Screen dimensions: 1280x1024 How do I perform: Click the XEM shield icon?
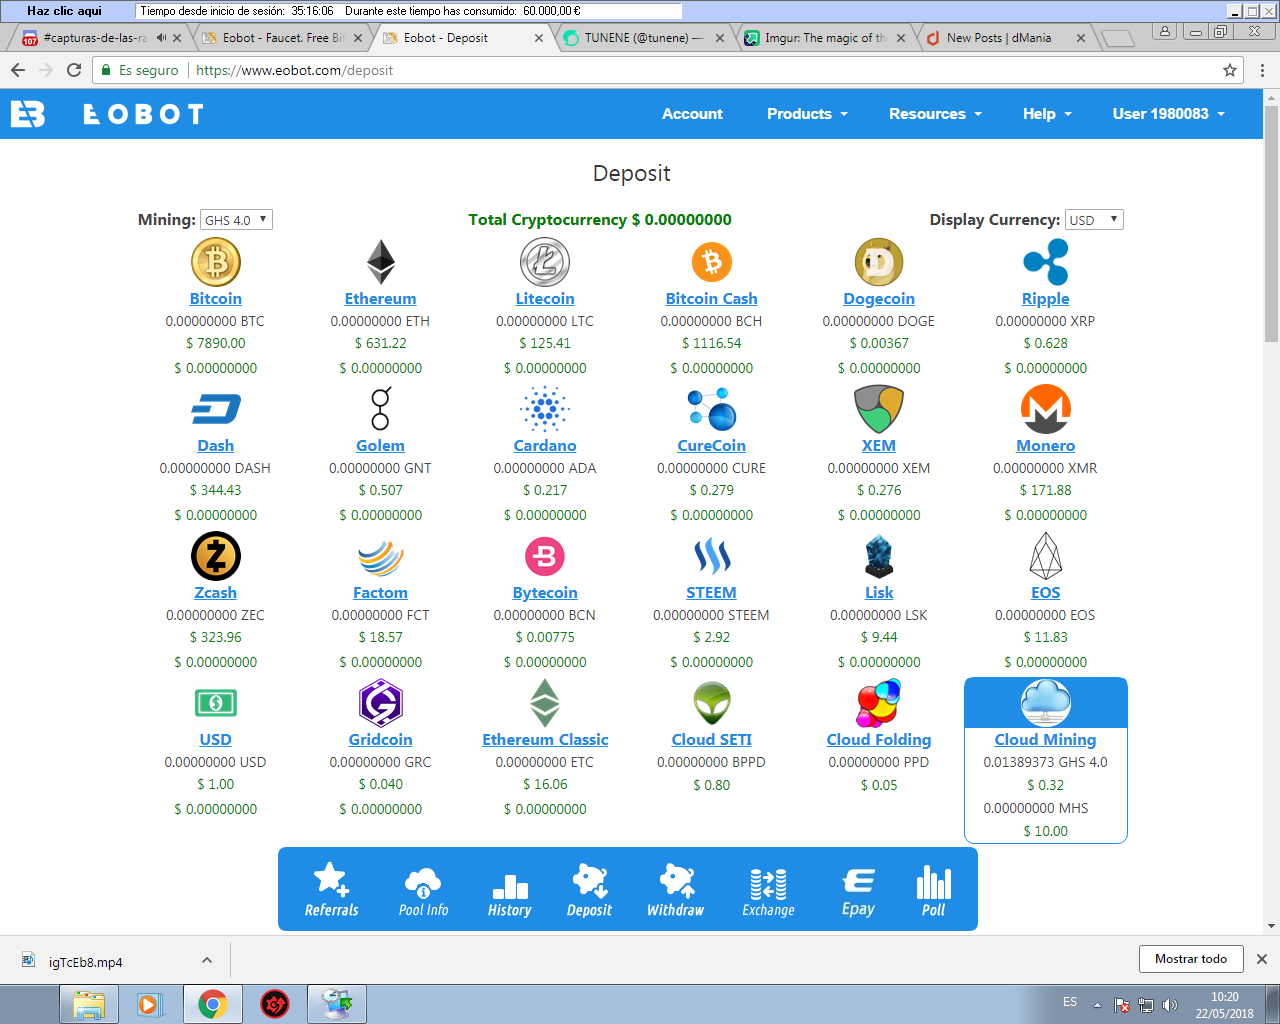click(879, 409)
